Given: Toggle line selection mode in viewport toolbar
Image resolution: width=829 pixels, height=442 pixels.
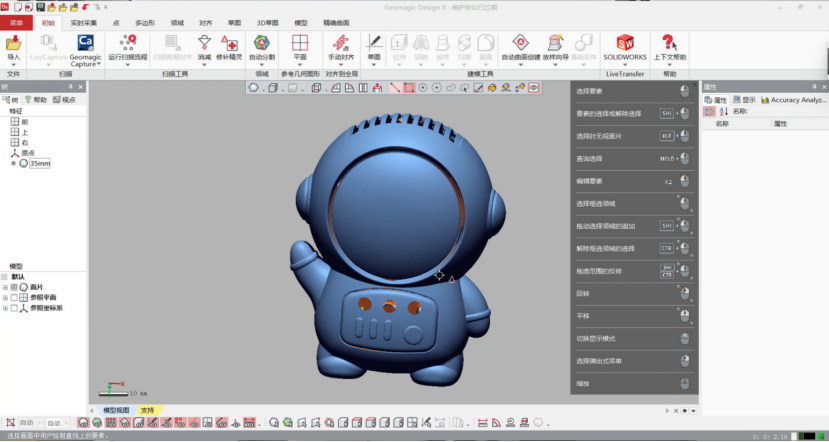Looking at the screenshot, I should [395, 88].
